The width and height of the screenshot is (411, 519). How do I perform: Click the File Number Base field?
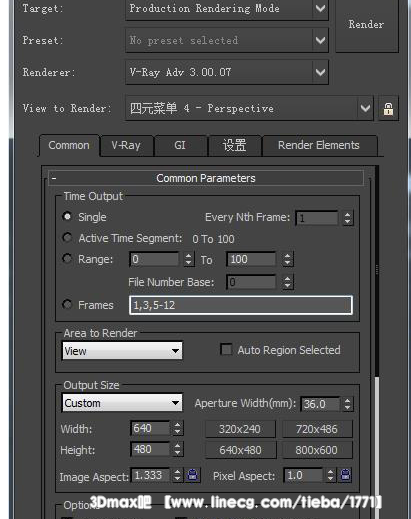pos(251,282)
